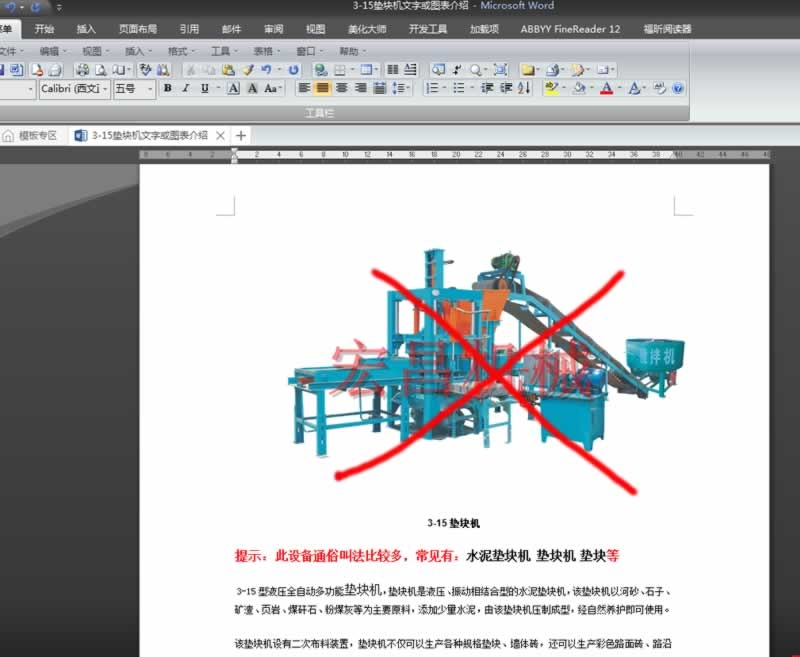Click the blue help question mark icon
The image size is (800, 657).
point(679,89)
